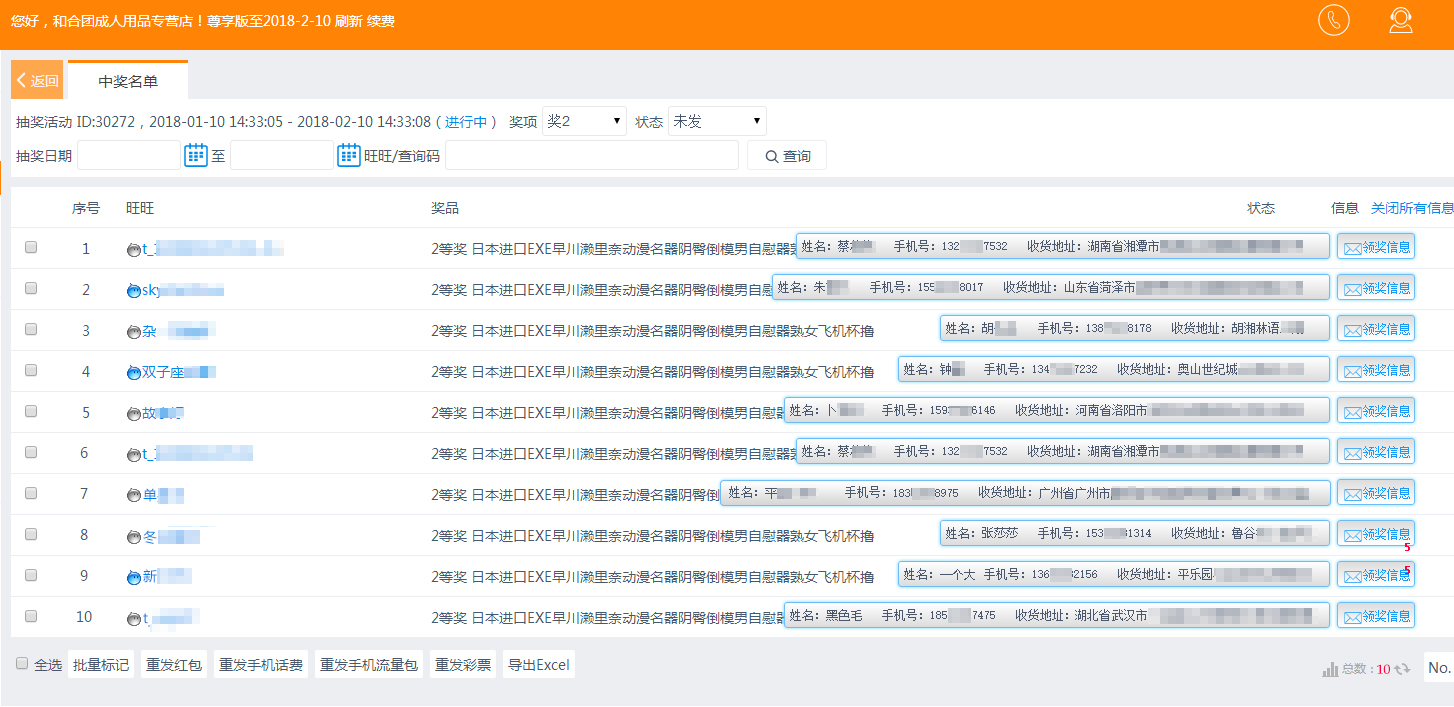Click the Wangwang chat icon in row 2
The height and width of the screenshot is (707, 1454).
[x=134, y=291]
